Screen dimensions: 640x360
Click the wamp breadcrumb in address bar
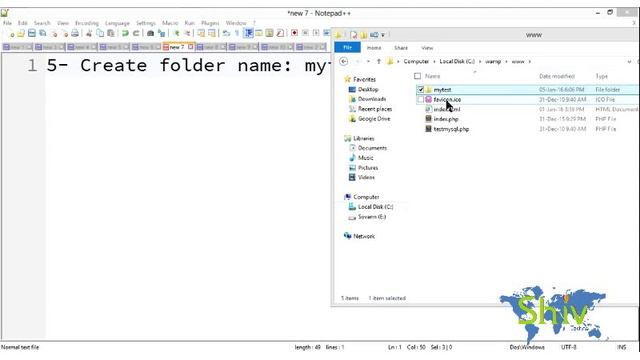(x=493, y=62)
